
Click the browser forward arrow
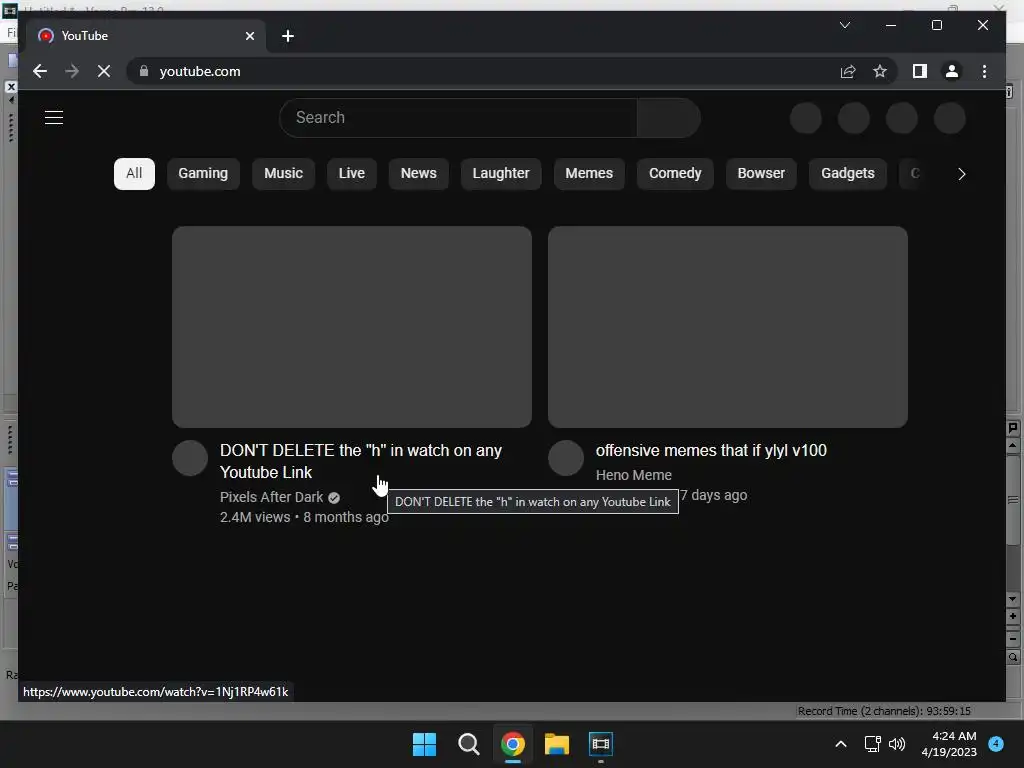(x=72, y=71)
